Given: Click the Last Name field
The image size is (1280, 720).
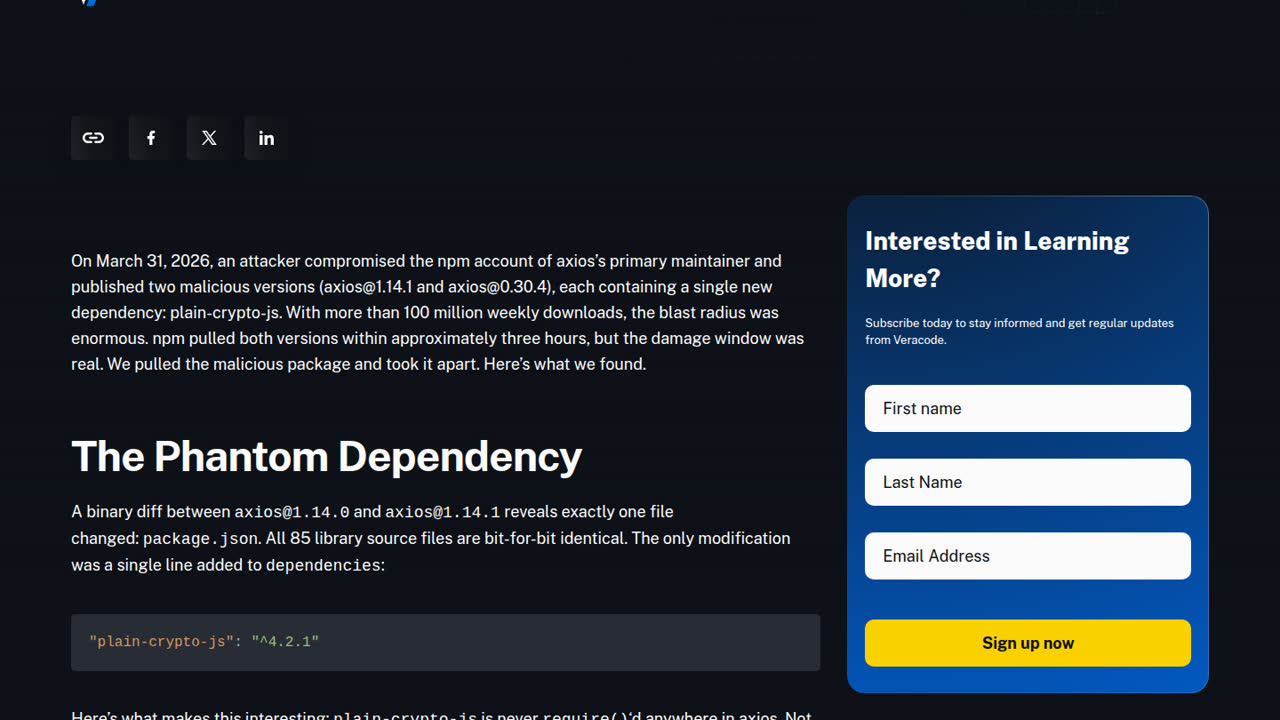Looking at the screenshot, I should click(x=1028, y=482).
